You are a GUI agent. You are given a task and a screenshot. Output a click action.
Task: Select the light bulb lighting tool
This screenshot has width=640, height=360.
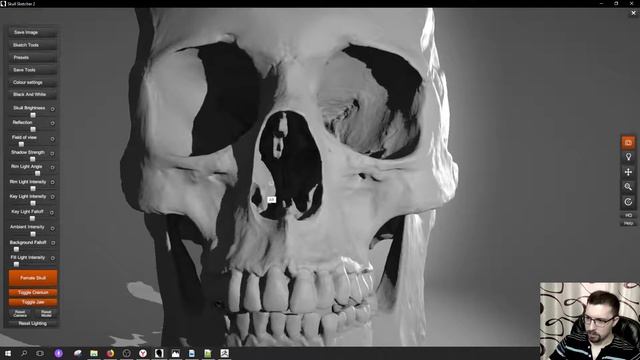(628, 157)
